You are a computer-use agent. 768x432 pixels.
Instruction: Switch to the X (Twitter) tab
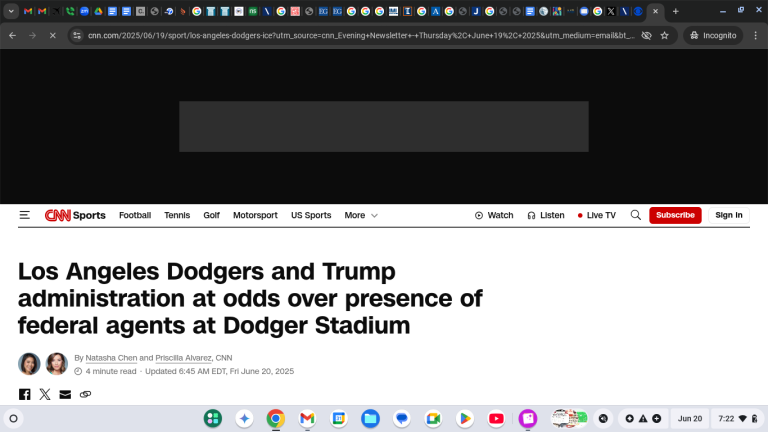tap(611, 11)
